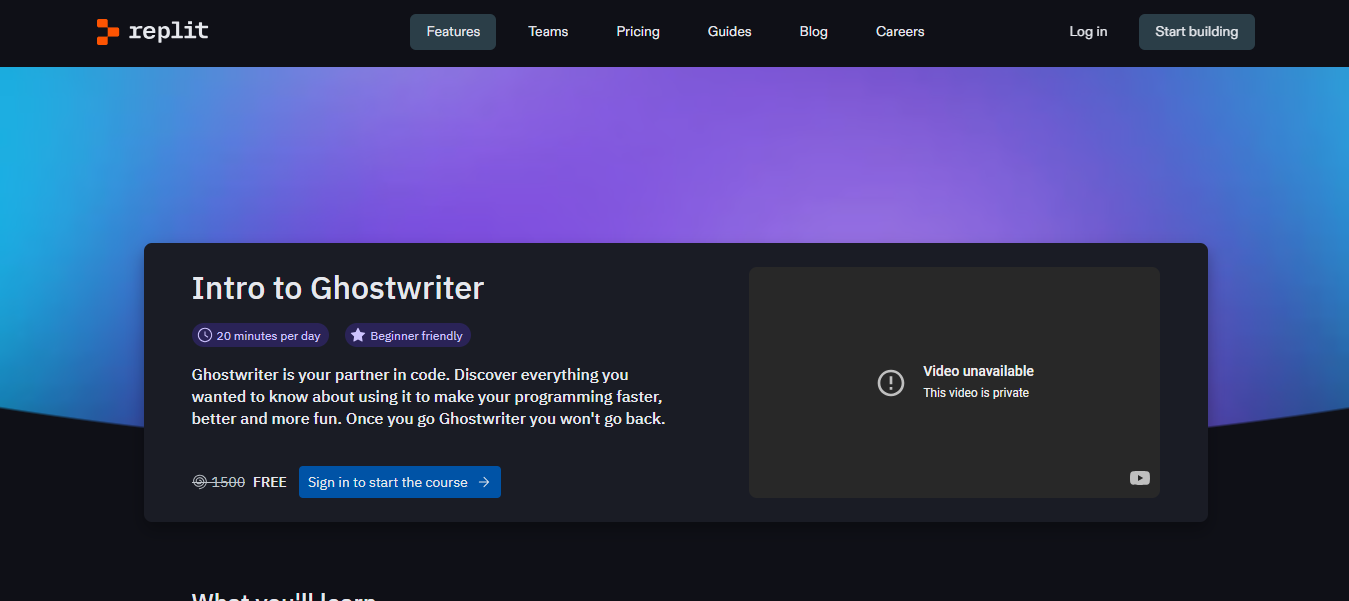The height and width of the screenshot is (601, 1349).
Task: Click the orange Replit logo icon
Action: click(108, 32)
